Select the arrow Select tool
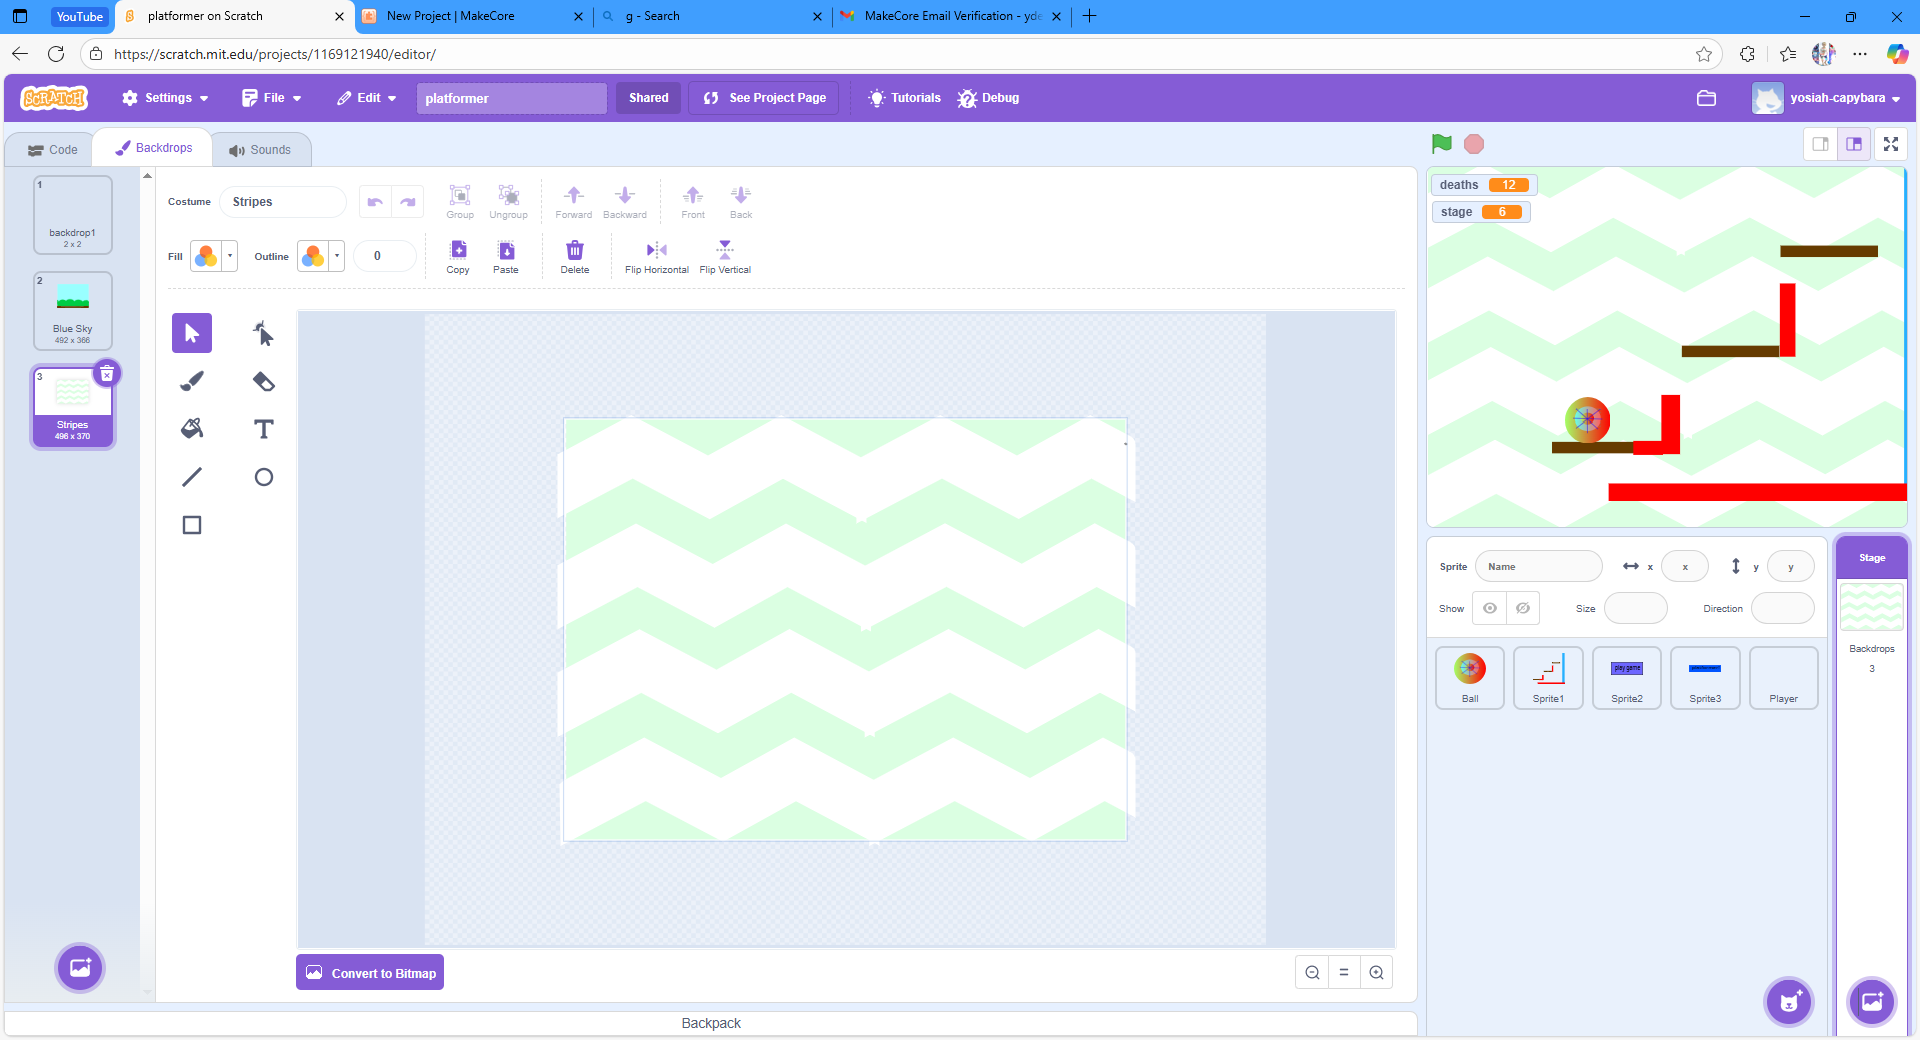Screen dimensions: 1920x1040 click(192, 333)
